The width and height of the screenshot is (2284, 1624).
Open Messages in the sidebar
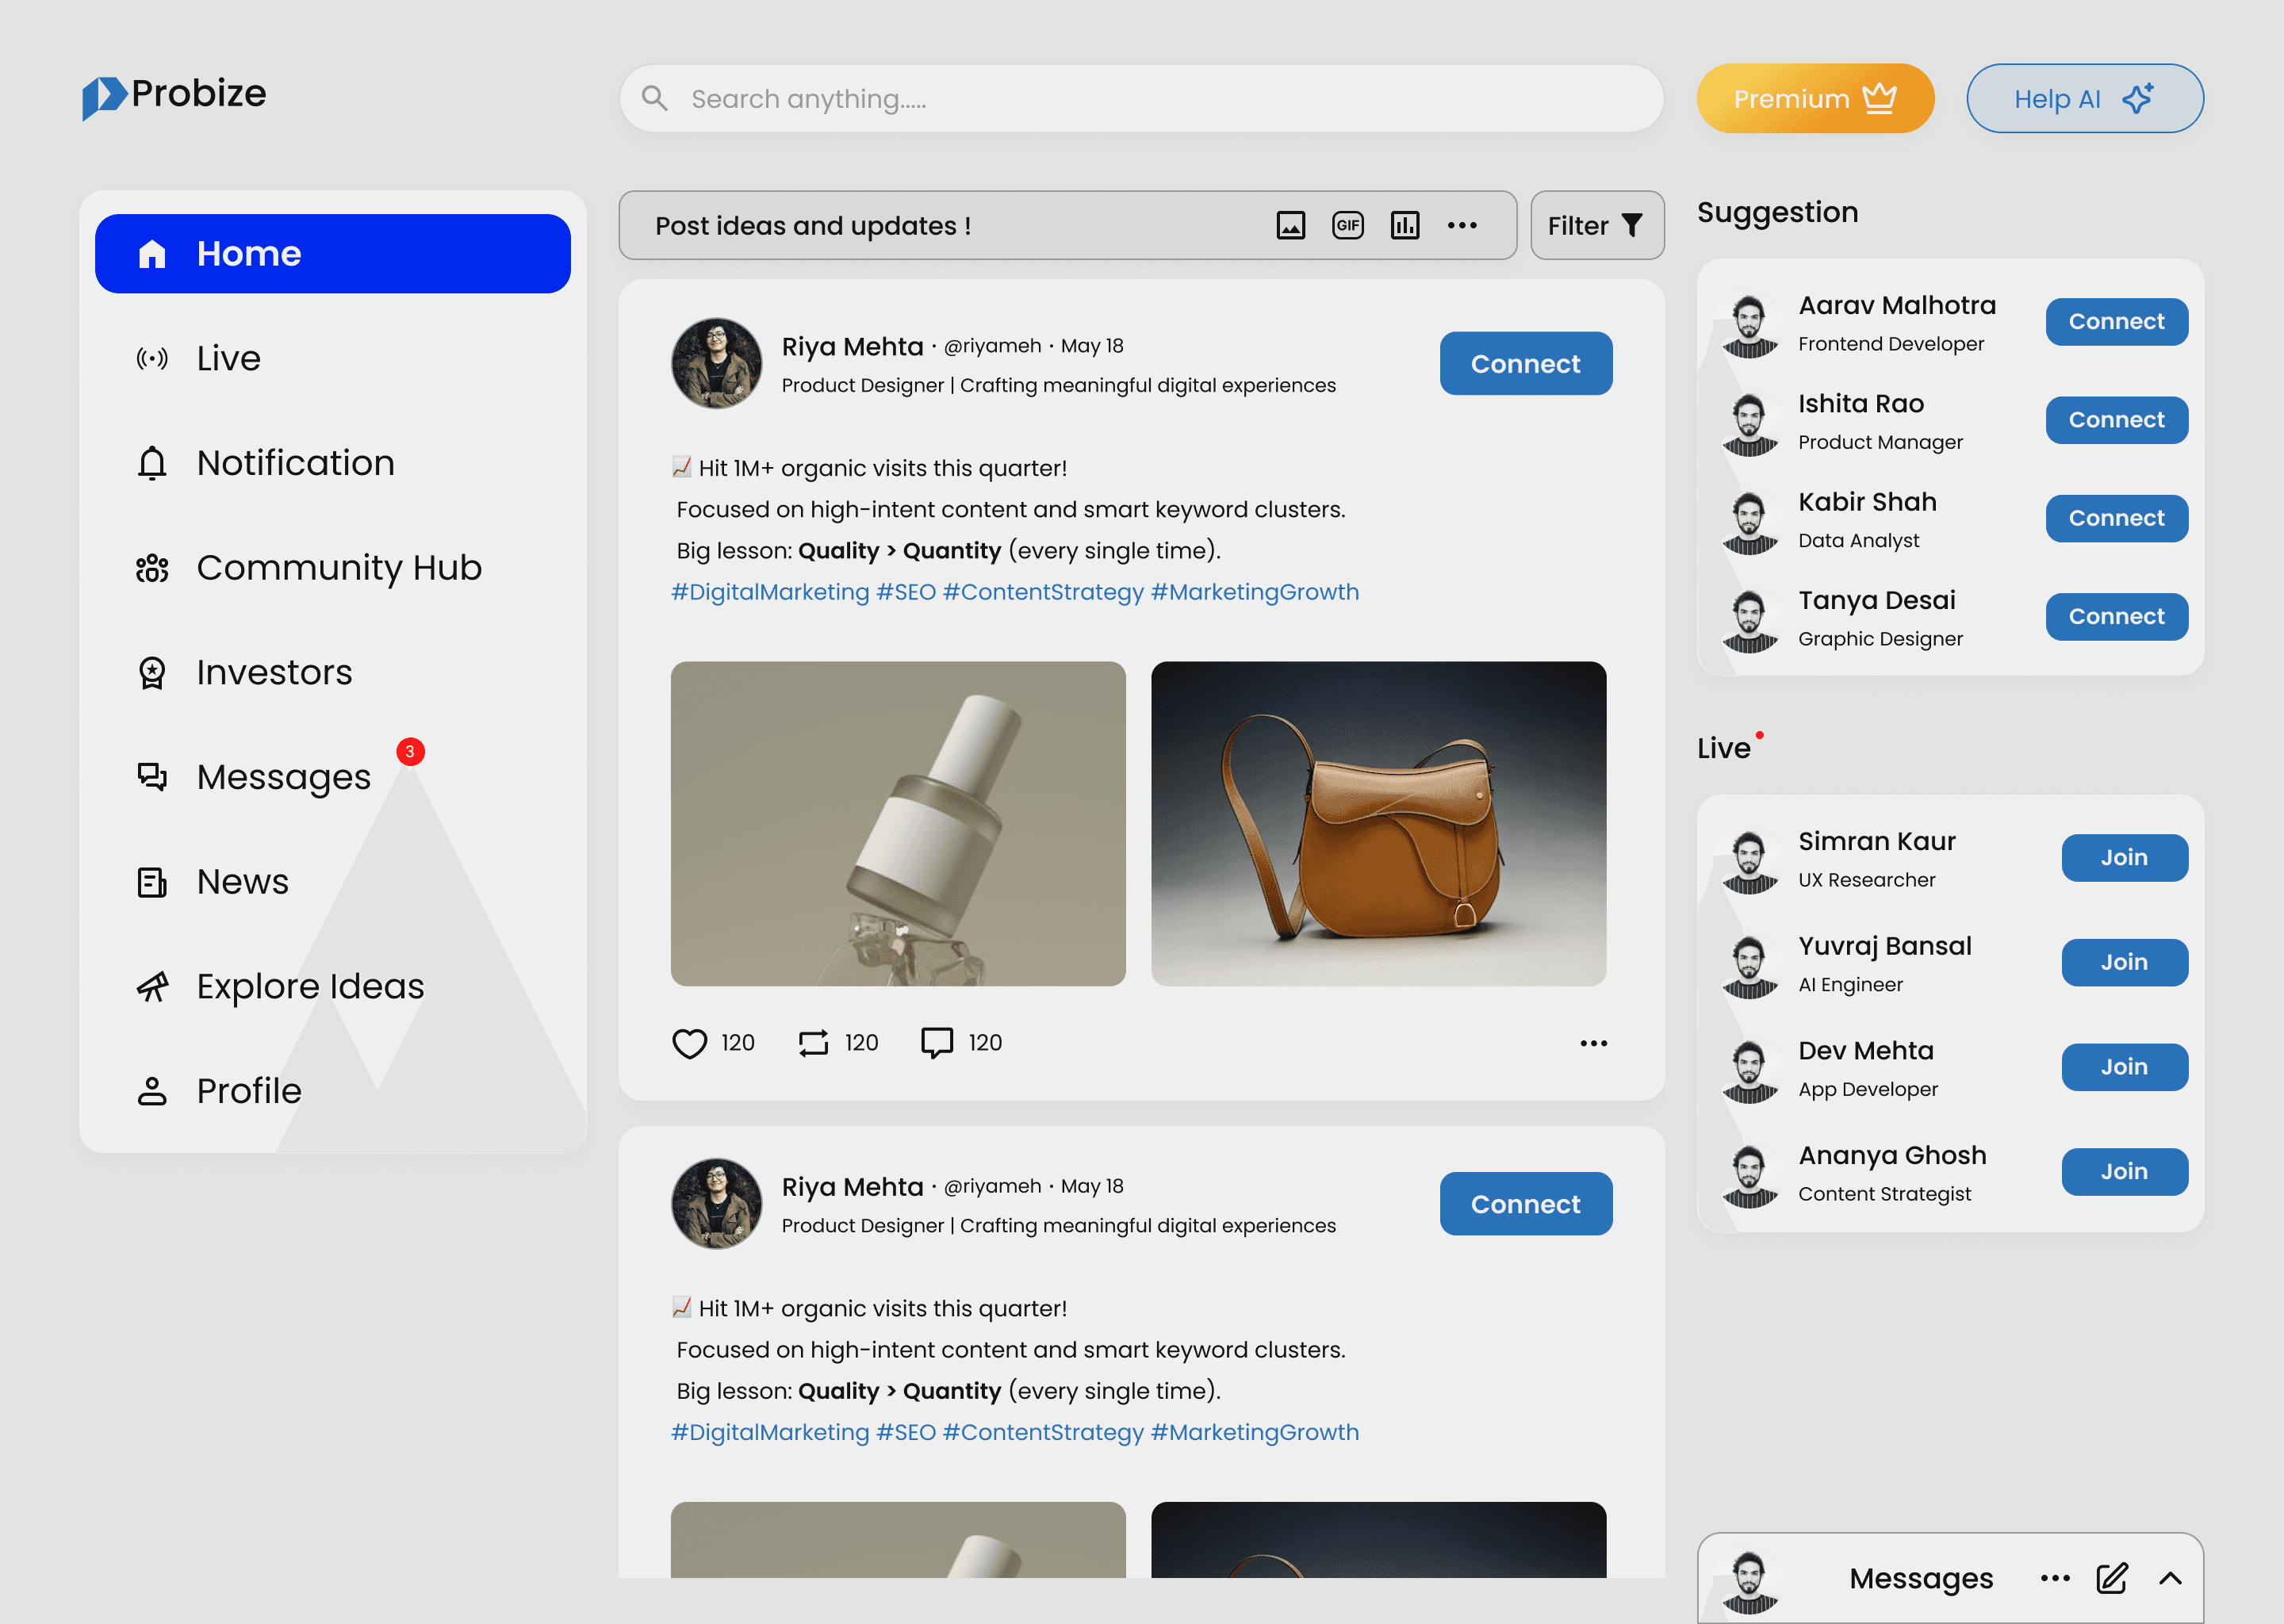tap(333, 777)
